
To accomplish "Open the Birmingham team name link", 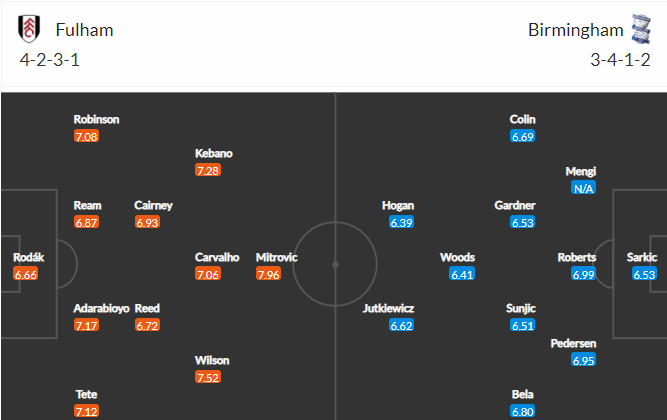I will (x=576, y=30).
